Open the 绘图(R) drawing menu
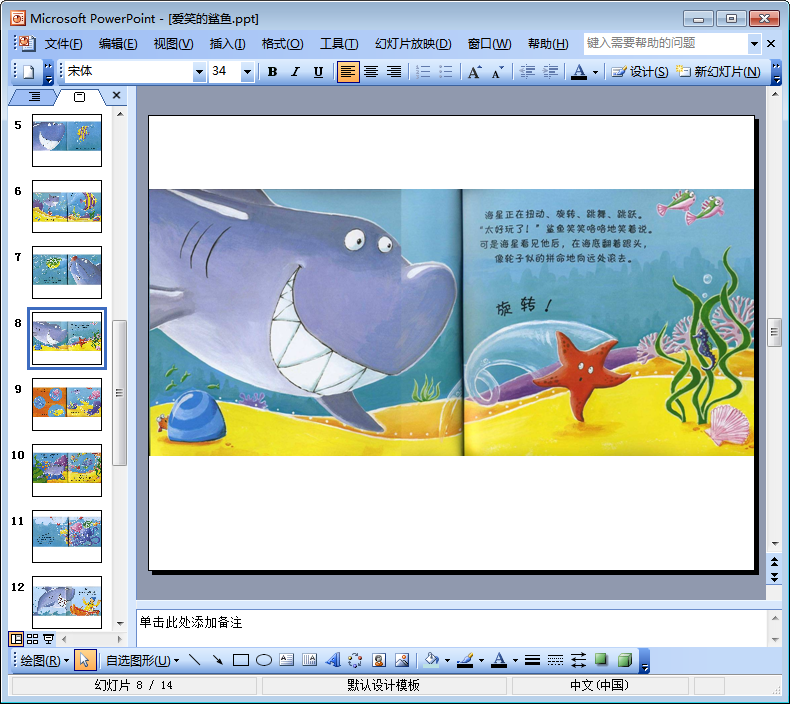Screen dimensions: 790x704 click(x=44, y=660)
